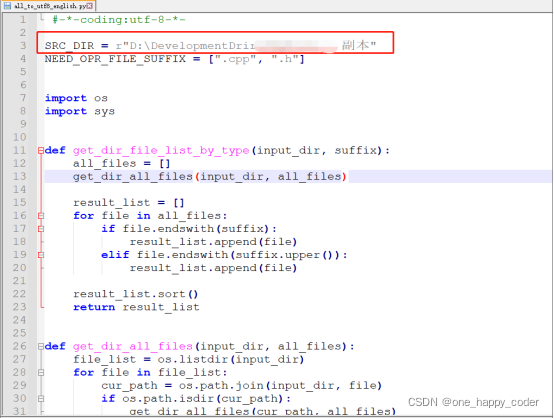Click the highlighted get_dir_all_files call on line 13
Viewport: 554px width, 418px height.
(210, 177)
